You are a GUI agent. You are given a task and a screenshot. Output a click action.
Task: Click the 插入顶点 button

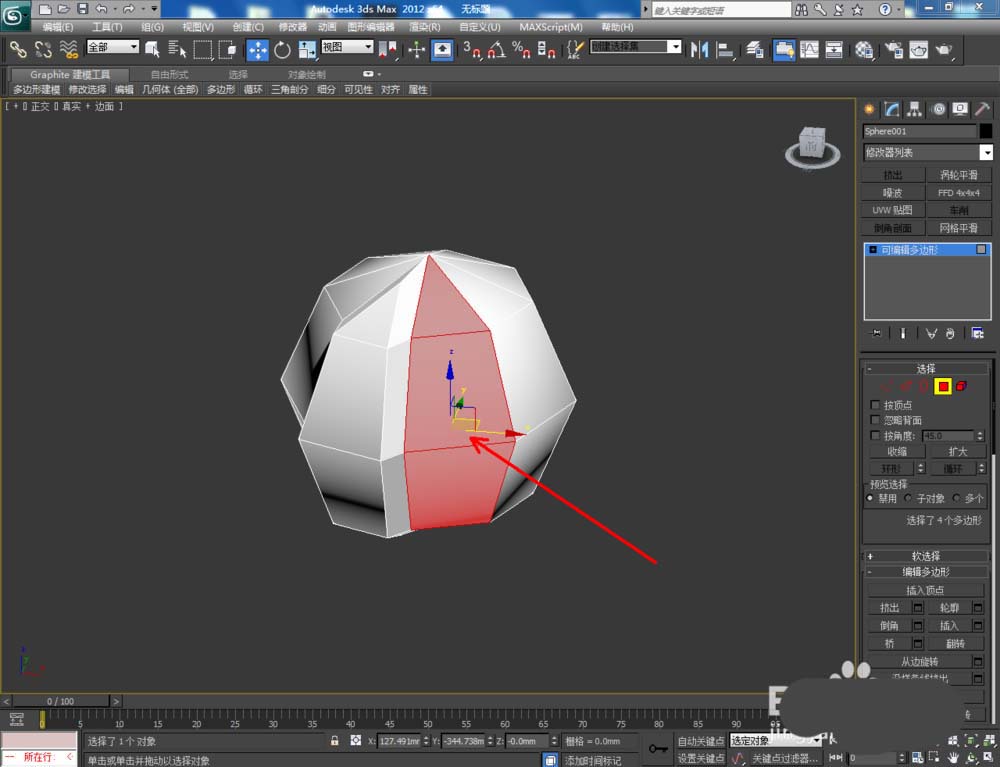click(x=925, y=590)
